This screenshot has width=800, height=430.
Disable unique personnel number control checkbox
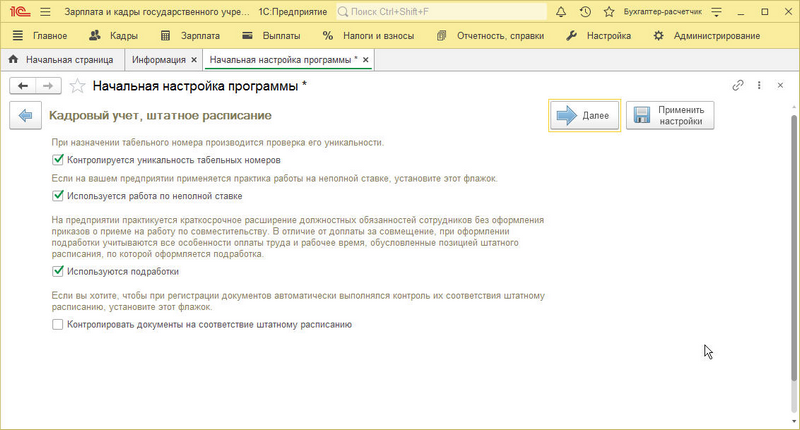pyautogui.click(x=57, y=160)
